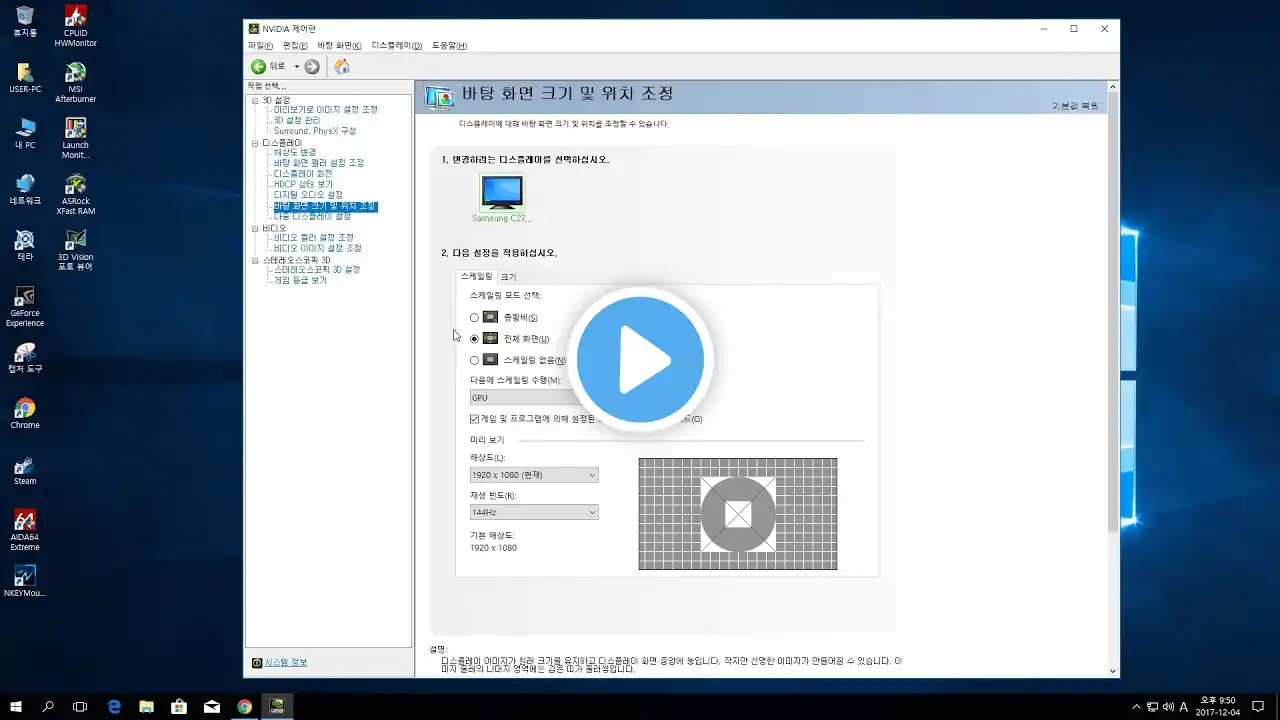1280x720 pixels.
Task: Open the 3D Vision 포토 뷰어 desktop icon
Action: coord(75,250)
